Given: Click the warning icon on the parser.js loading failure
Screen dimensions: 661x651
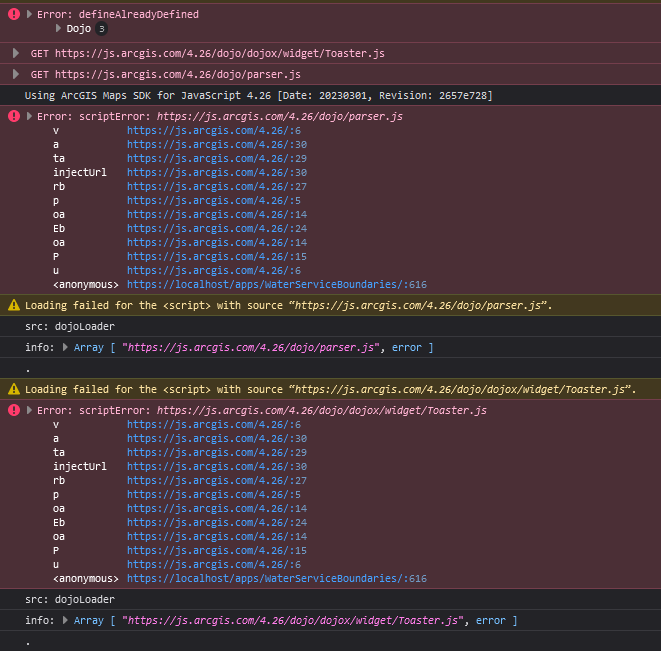Looking at the screenshot, I should [14, 305].
